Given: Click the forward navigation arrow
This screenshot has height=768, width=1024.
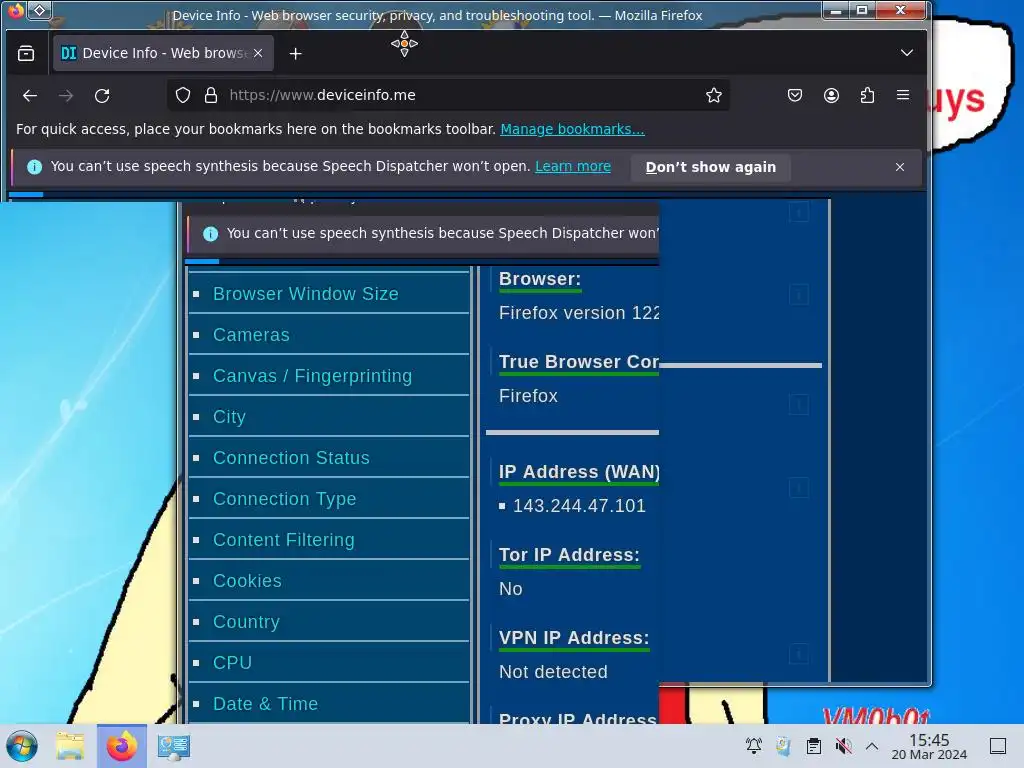Looking at the screenshot, I should (x=66, y=95).
